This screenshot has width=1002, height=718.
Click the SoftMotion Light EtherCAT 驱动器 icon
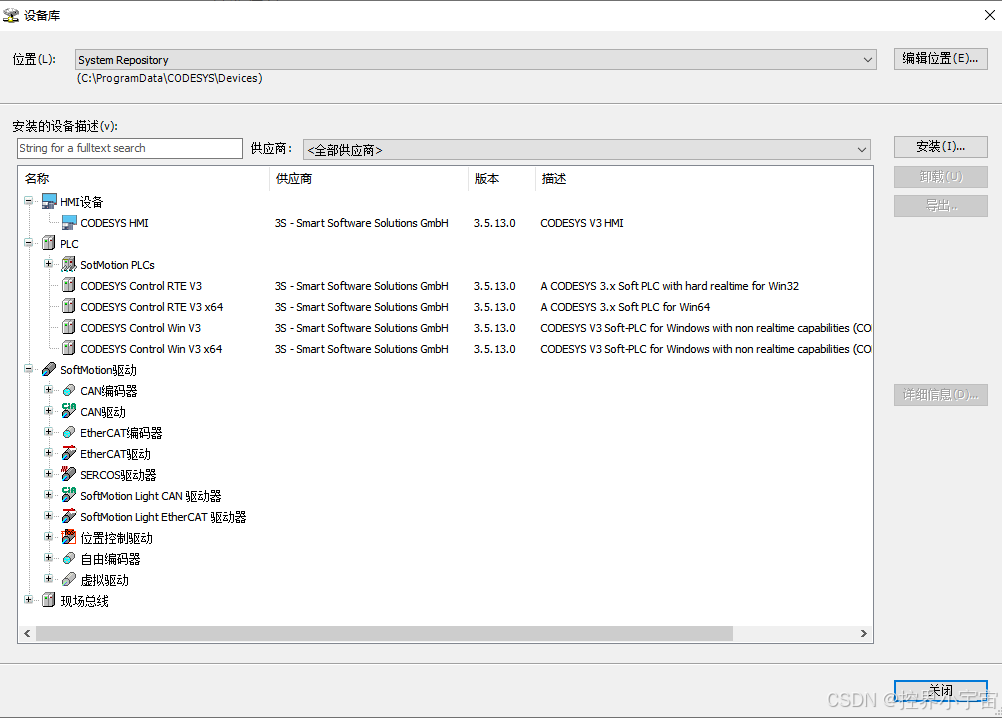click(69, 517)
